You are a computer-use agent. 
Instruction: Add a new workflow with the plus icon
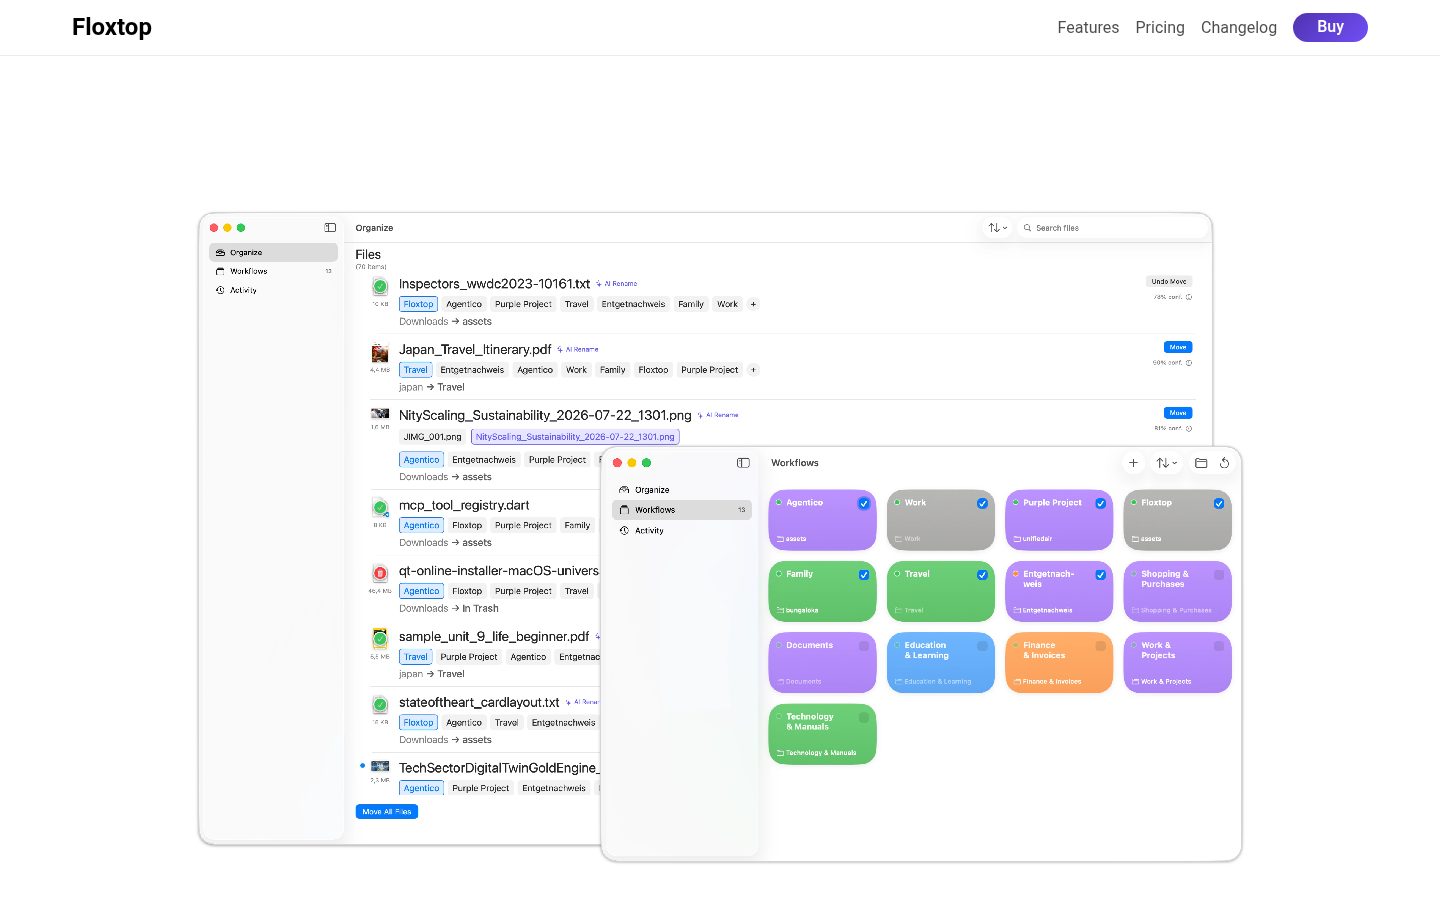coord(1133,463)
